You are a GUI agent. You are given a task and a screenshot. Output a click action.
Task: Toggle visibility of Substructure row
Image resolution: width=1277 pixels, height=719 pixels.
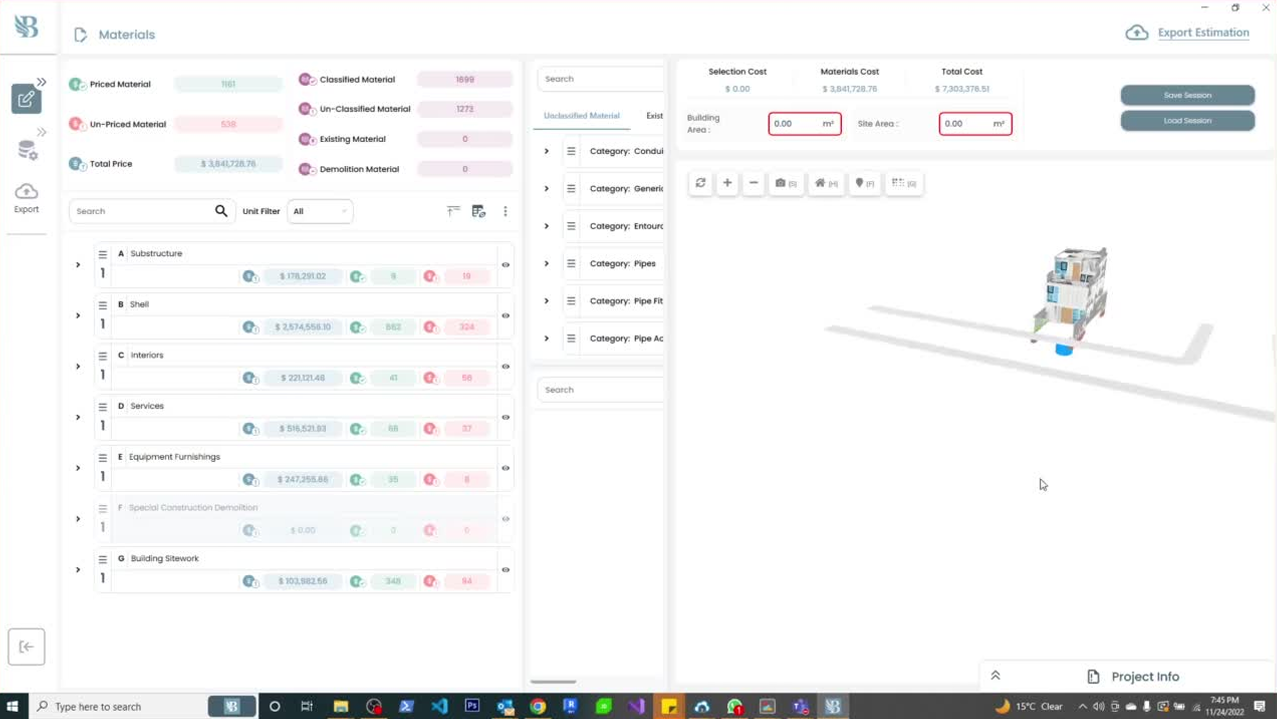pos(505,265)
